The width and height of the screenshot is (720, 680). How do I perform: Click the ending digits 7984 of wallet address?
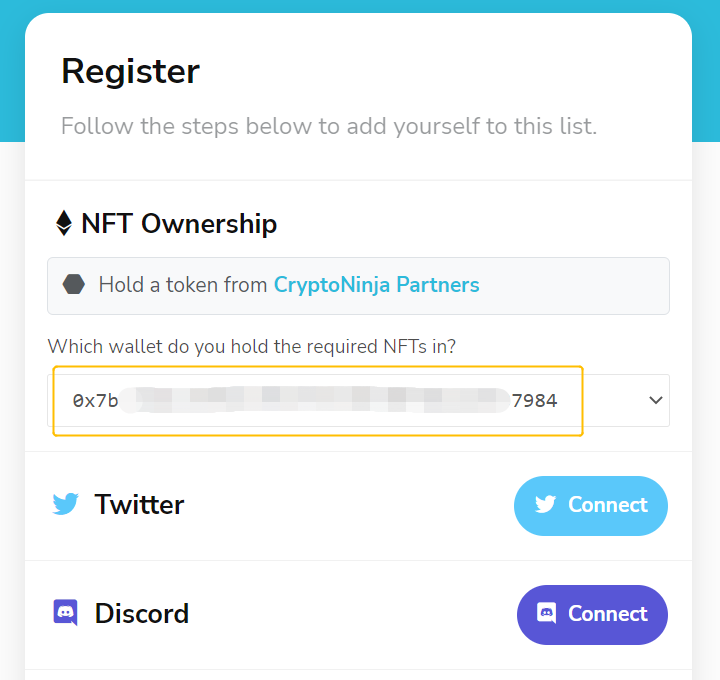pos(534,401)
